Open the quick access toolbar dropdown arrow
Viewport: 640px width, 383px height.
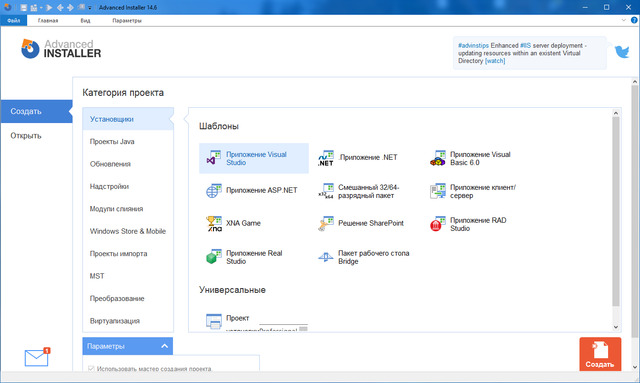(x=90, y=8)
